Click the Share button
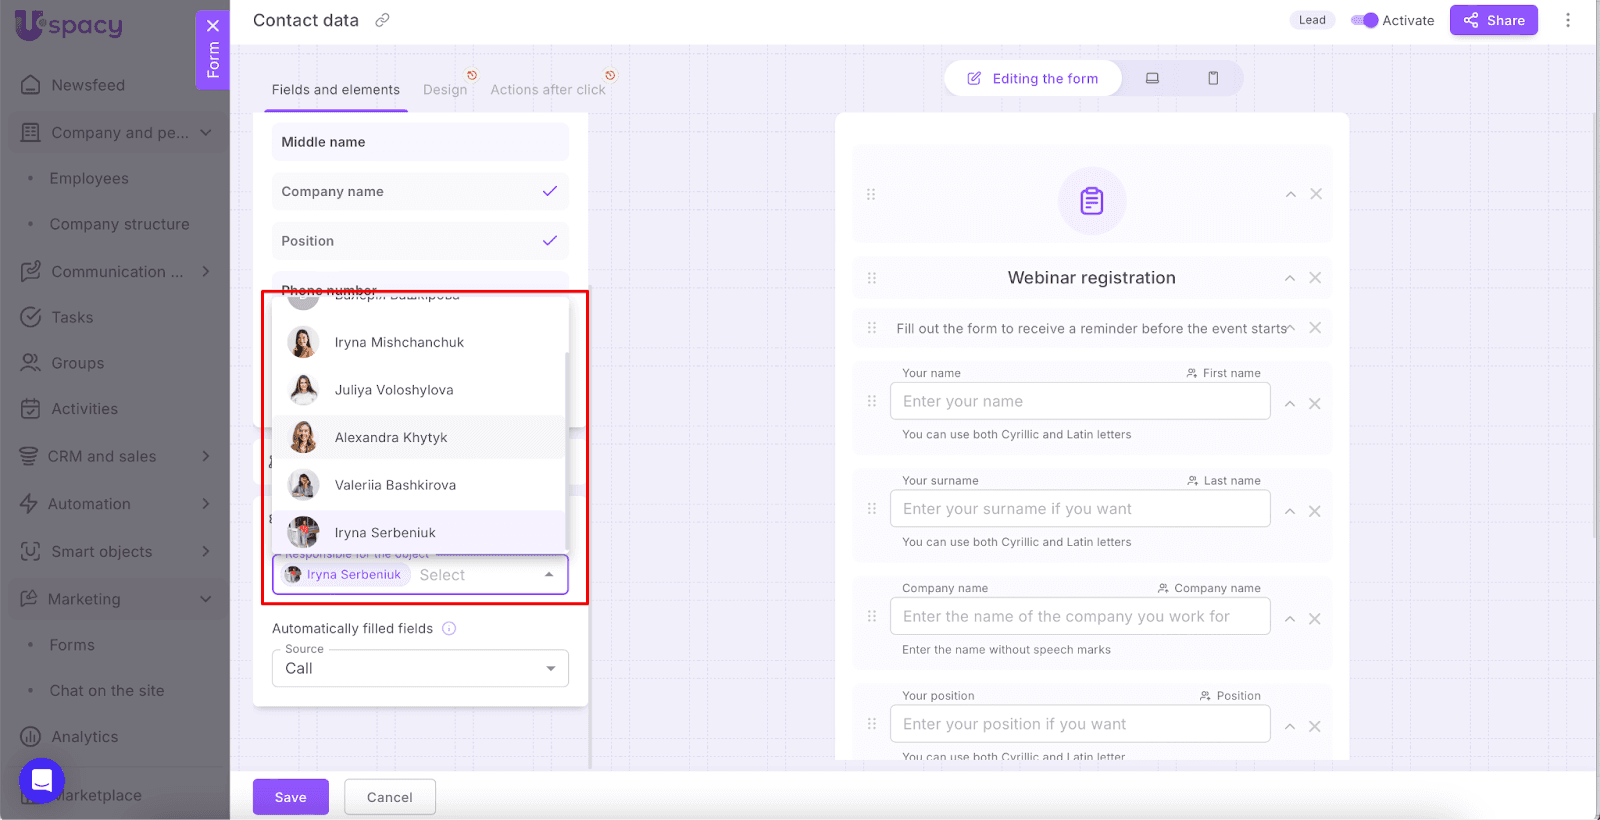The image size is (1600, 820). click(1494, 20)
